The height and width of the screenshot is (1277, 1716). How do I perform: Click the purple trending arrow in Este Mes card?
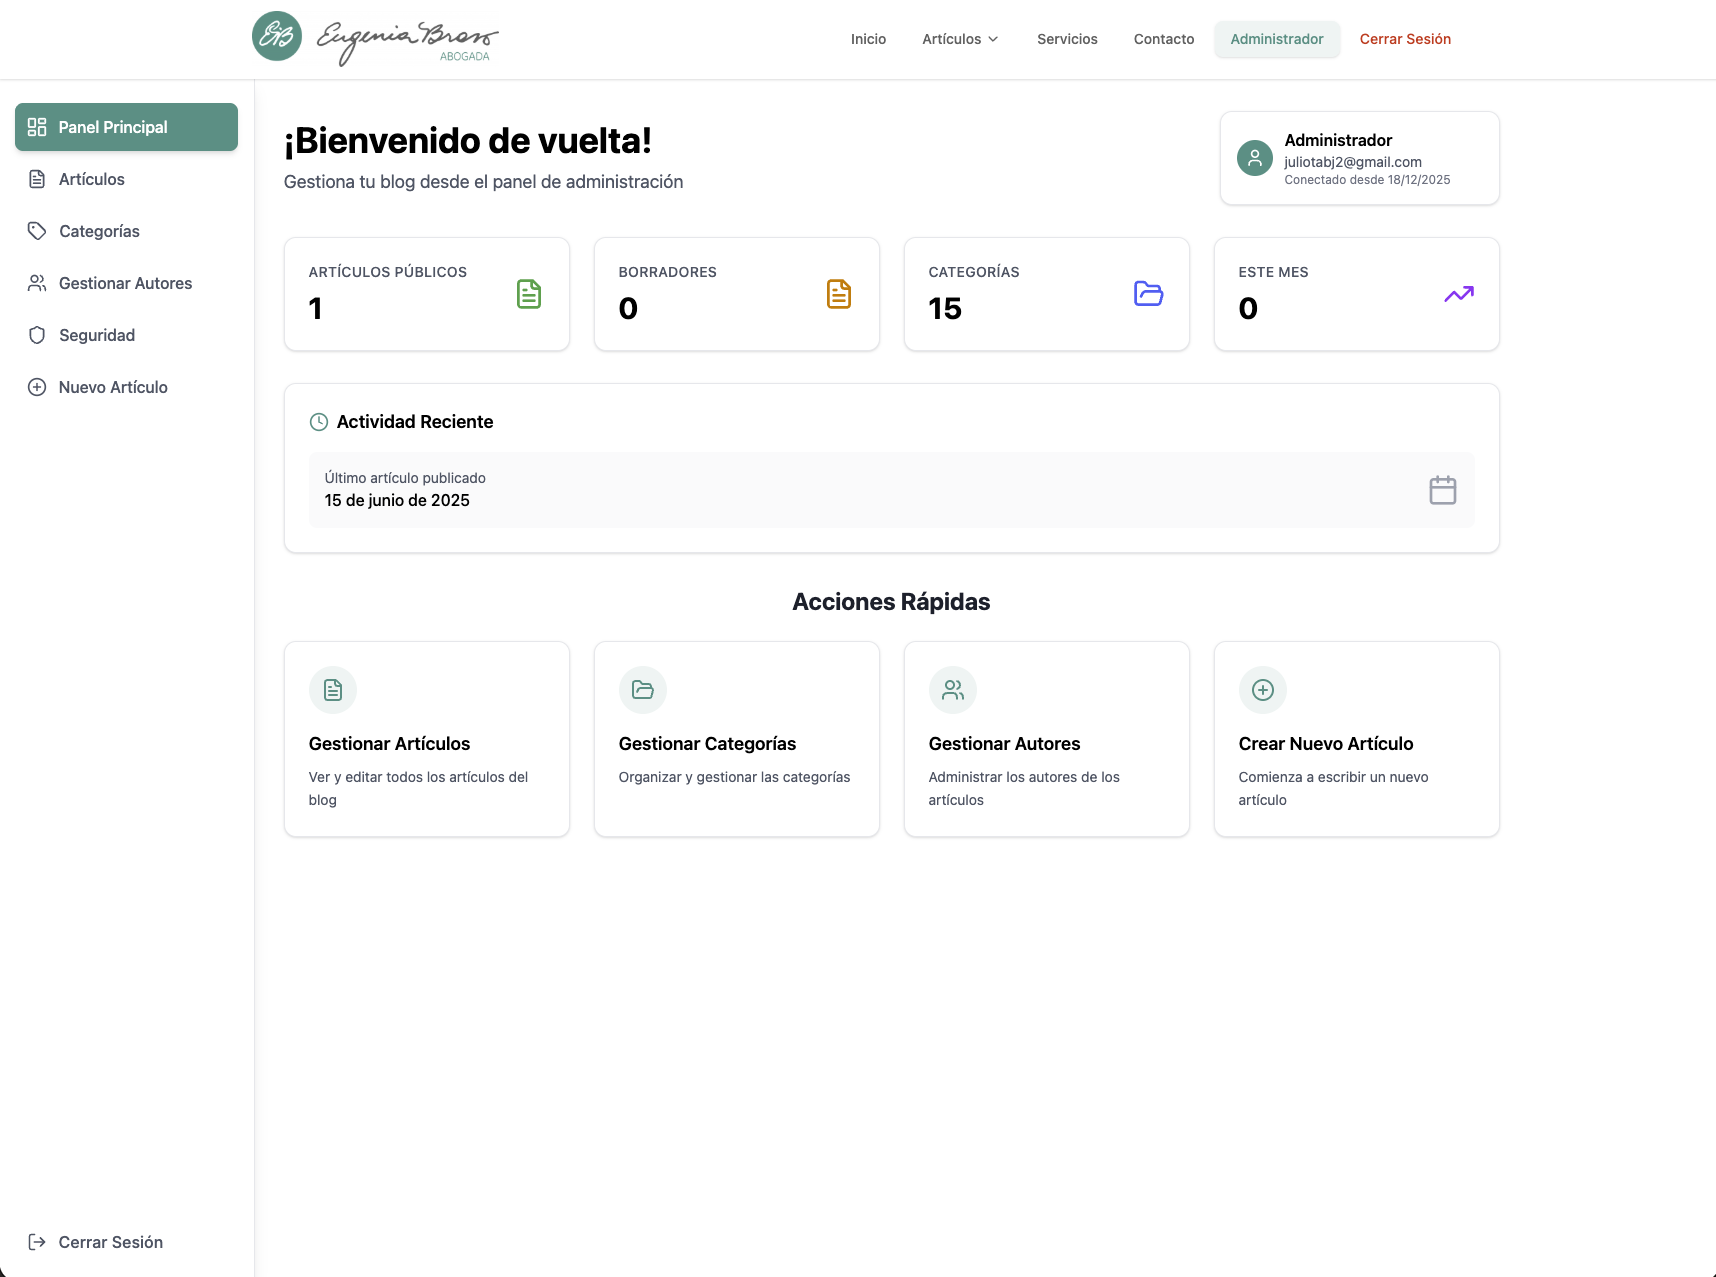(x=1459, y=294)
